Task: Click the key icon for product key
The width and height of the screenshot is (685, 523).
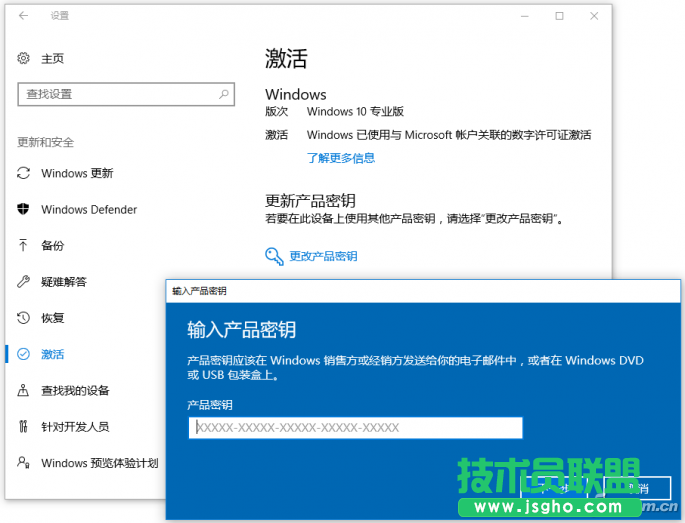Action: [x=274, y=256]
